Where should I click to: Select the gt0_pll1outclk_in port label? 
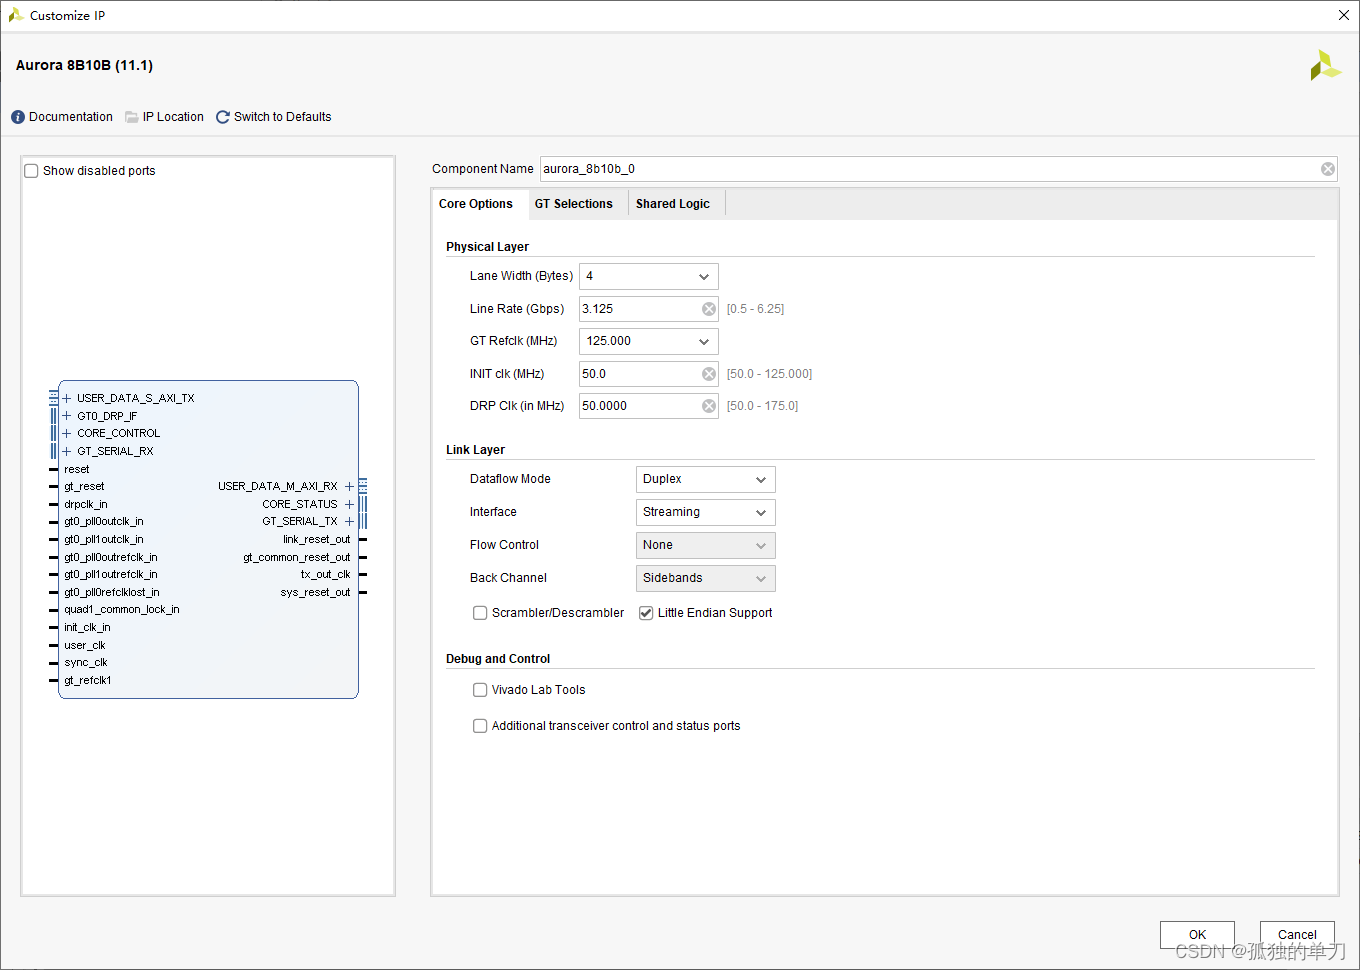tap(104, 539)
